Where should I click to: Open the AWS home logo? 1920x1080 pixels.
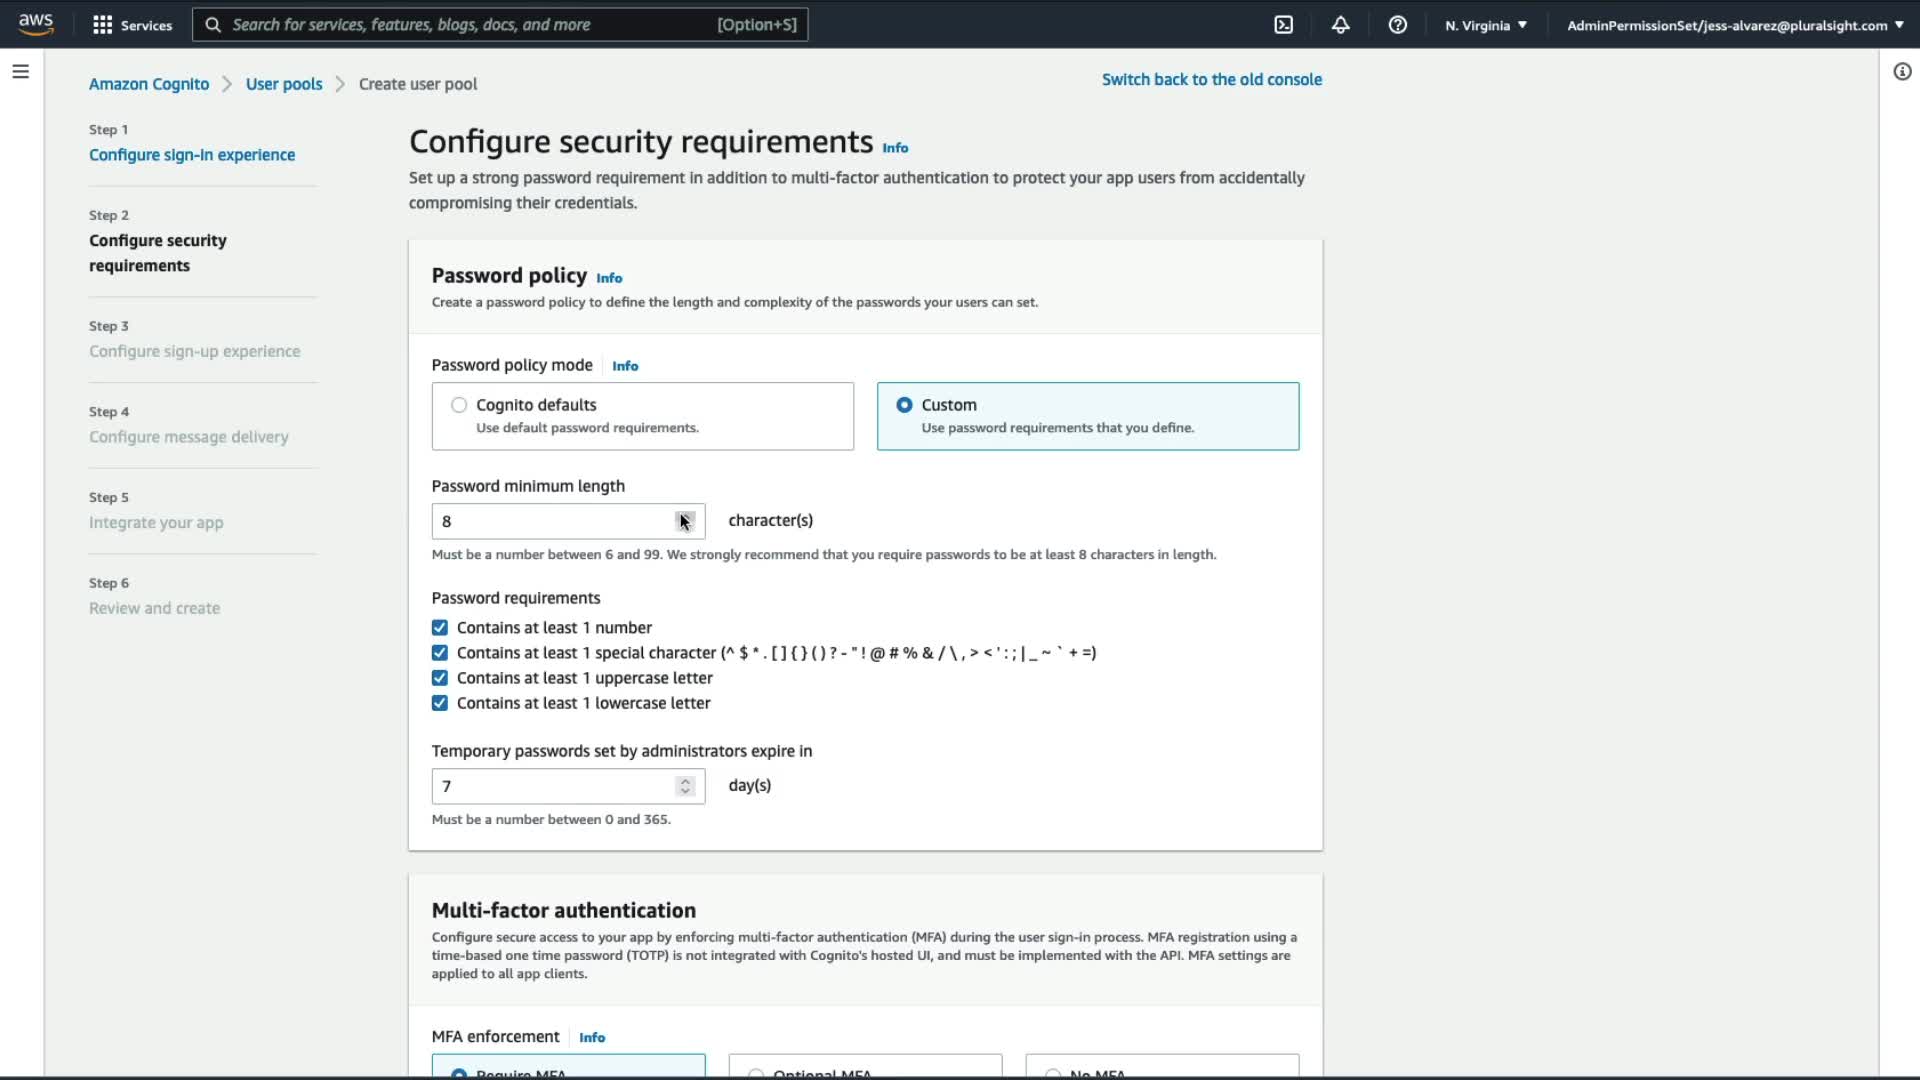point(36,24)
